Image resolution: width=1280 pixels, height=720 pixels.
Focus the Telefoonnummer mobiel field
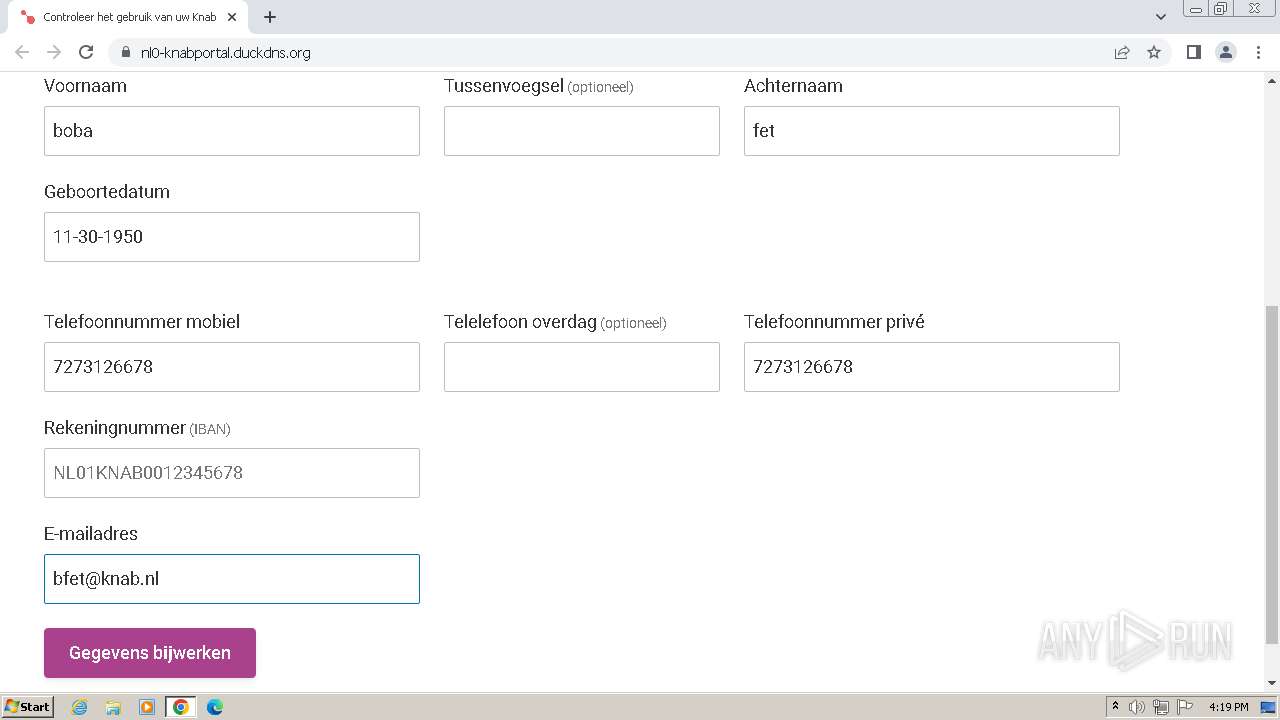tap(232, 367)
